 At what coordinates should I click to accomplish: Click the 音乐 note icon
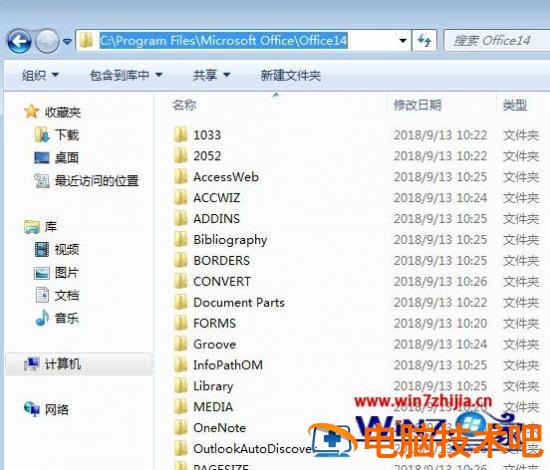tap(42, 318)
